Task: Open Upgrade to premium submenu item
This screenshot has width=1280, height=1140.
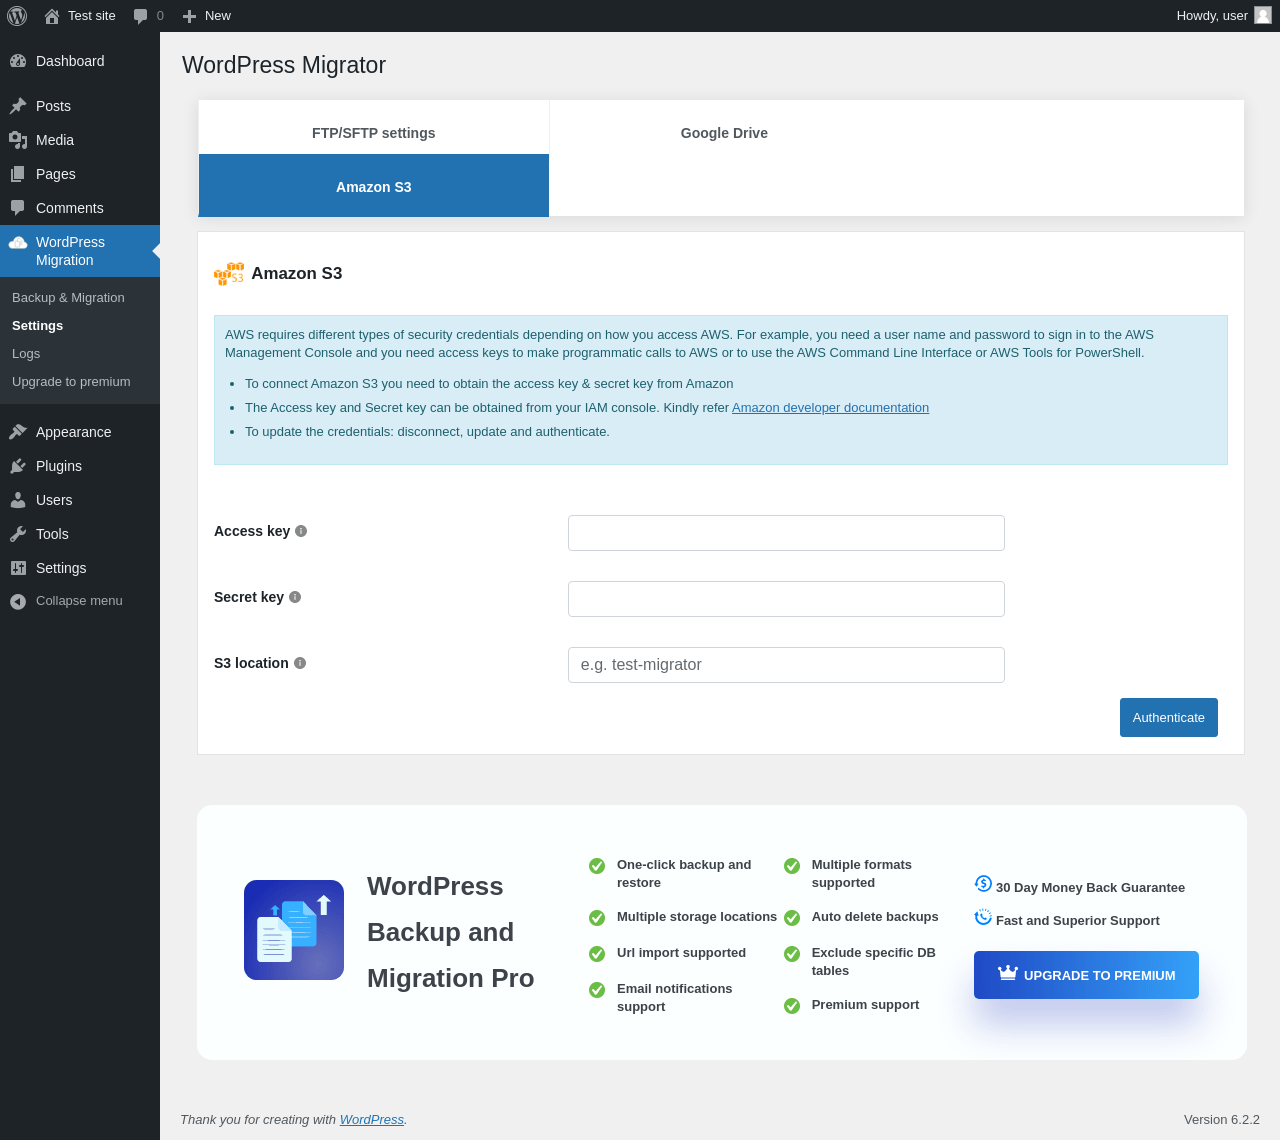Action: (71, 382)
